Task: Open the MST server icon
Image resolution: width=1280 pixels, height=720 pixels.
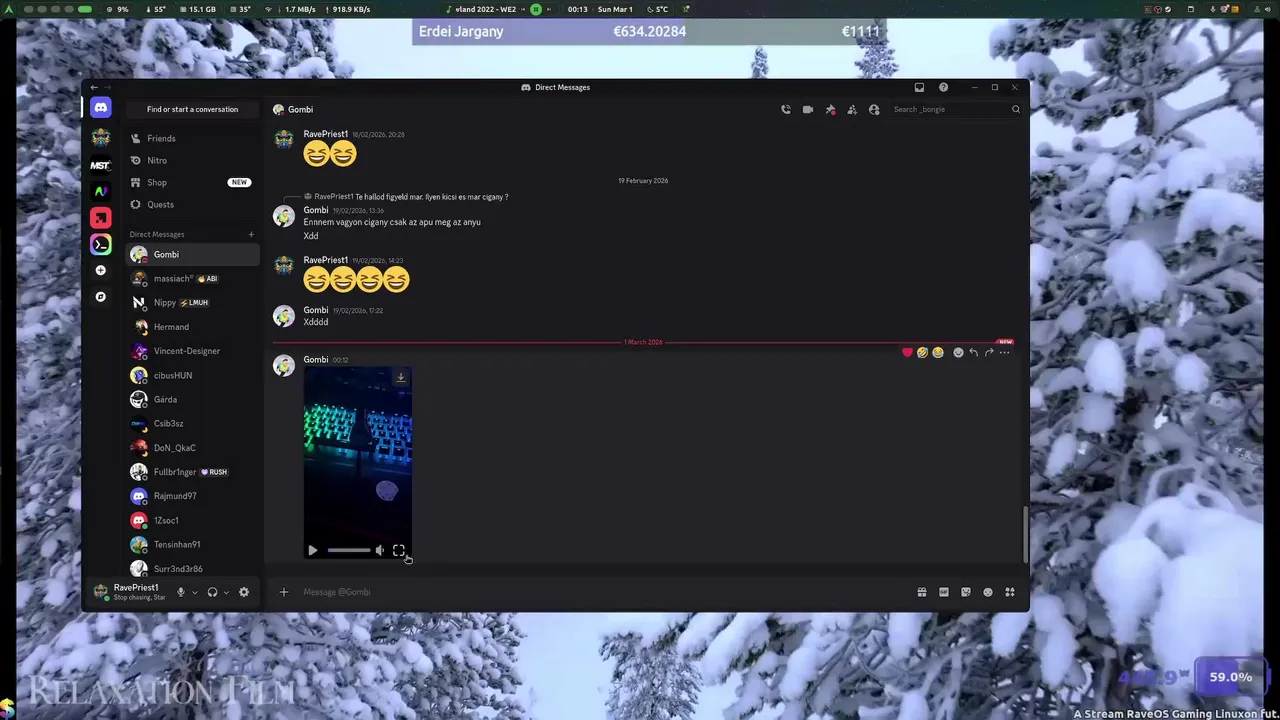Action: point(100,165)
